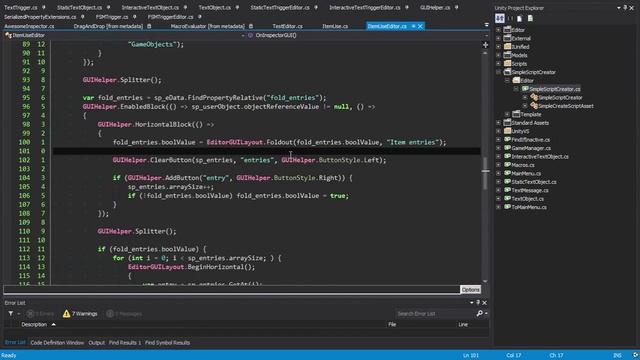This screenshot has height=360, width=640.
Task: Open the InteractiveTextObject.cs tab
Action: point(150,7)
